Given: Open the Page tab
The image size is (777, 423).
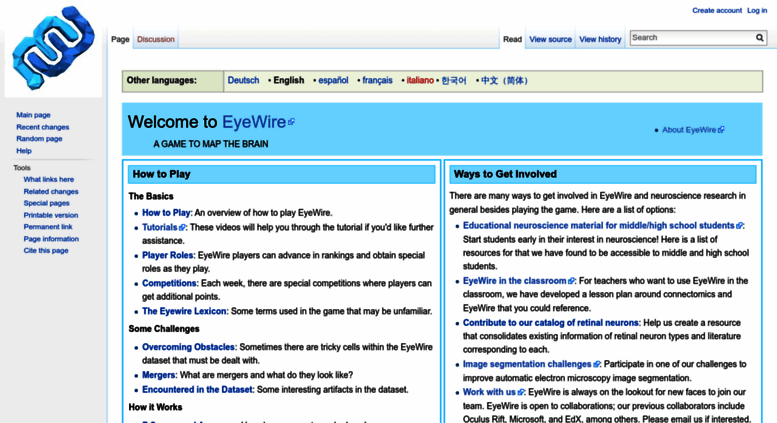Looking at the screenshot, I should pyautogui.click(x=120, y=39).
